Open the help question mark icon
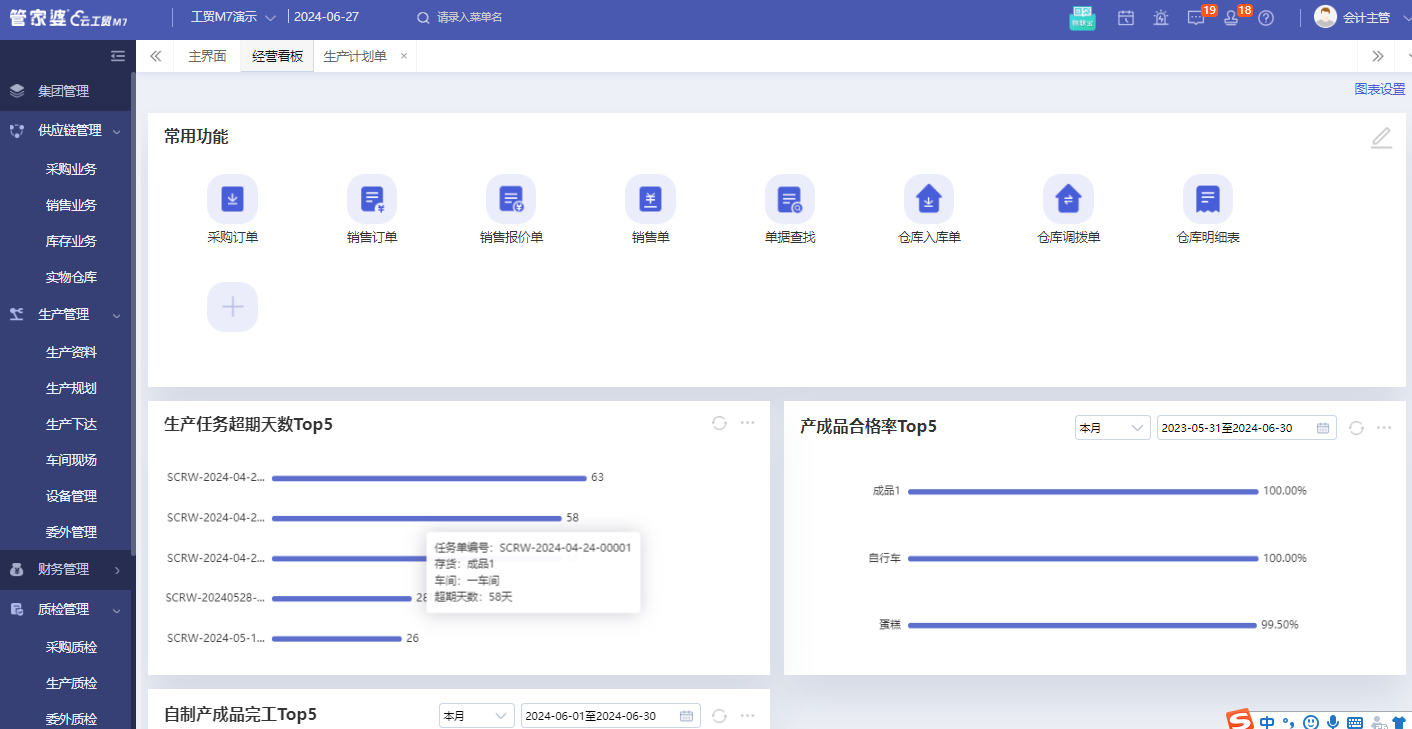This screenshot has height=729, width=1412. click(x=1266, y=18)
